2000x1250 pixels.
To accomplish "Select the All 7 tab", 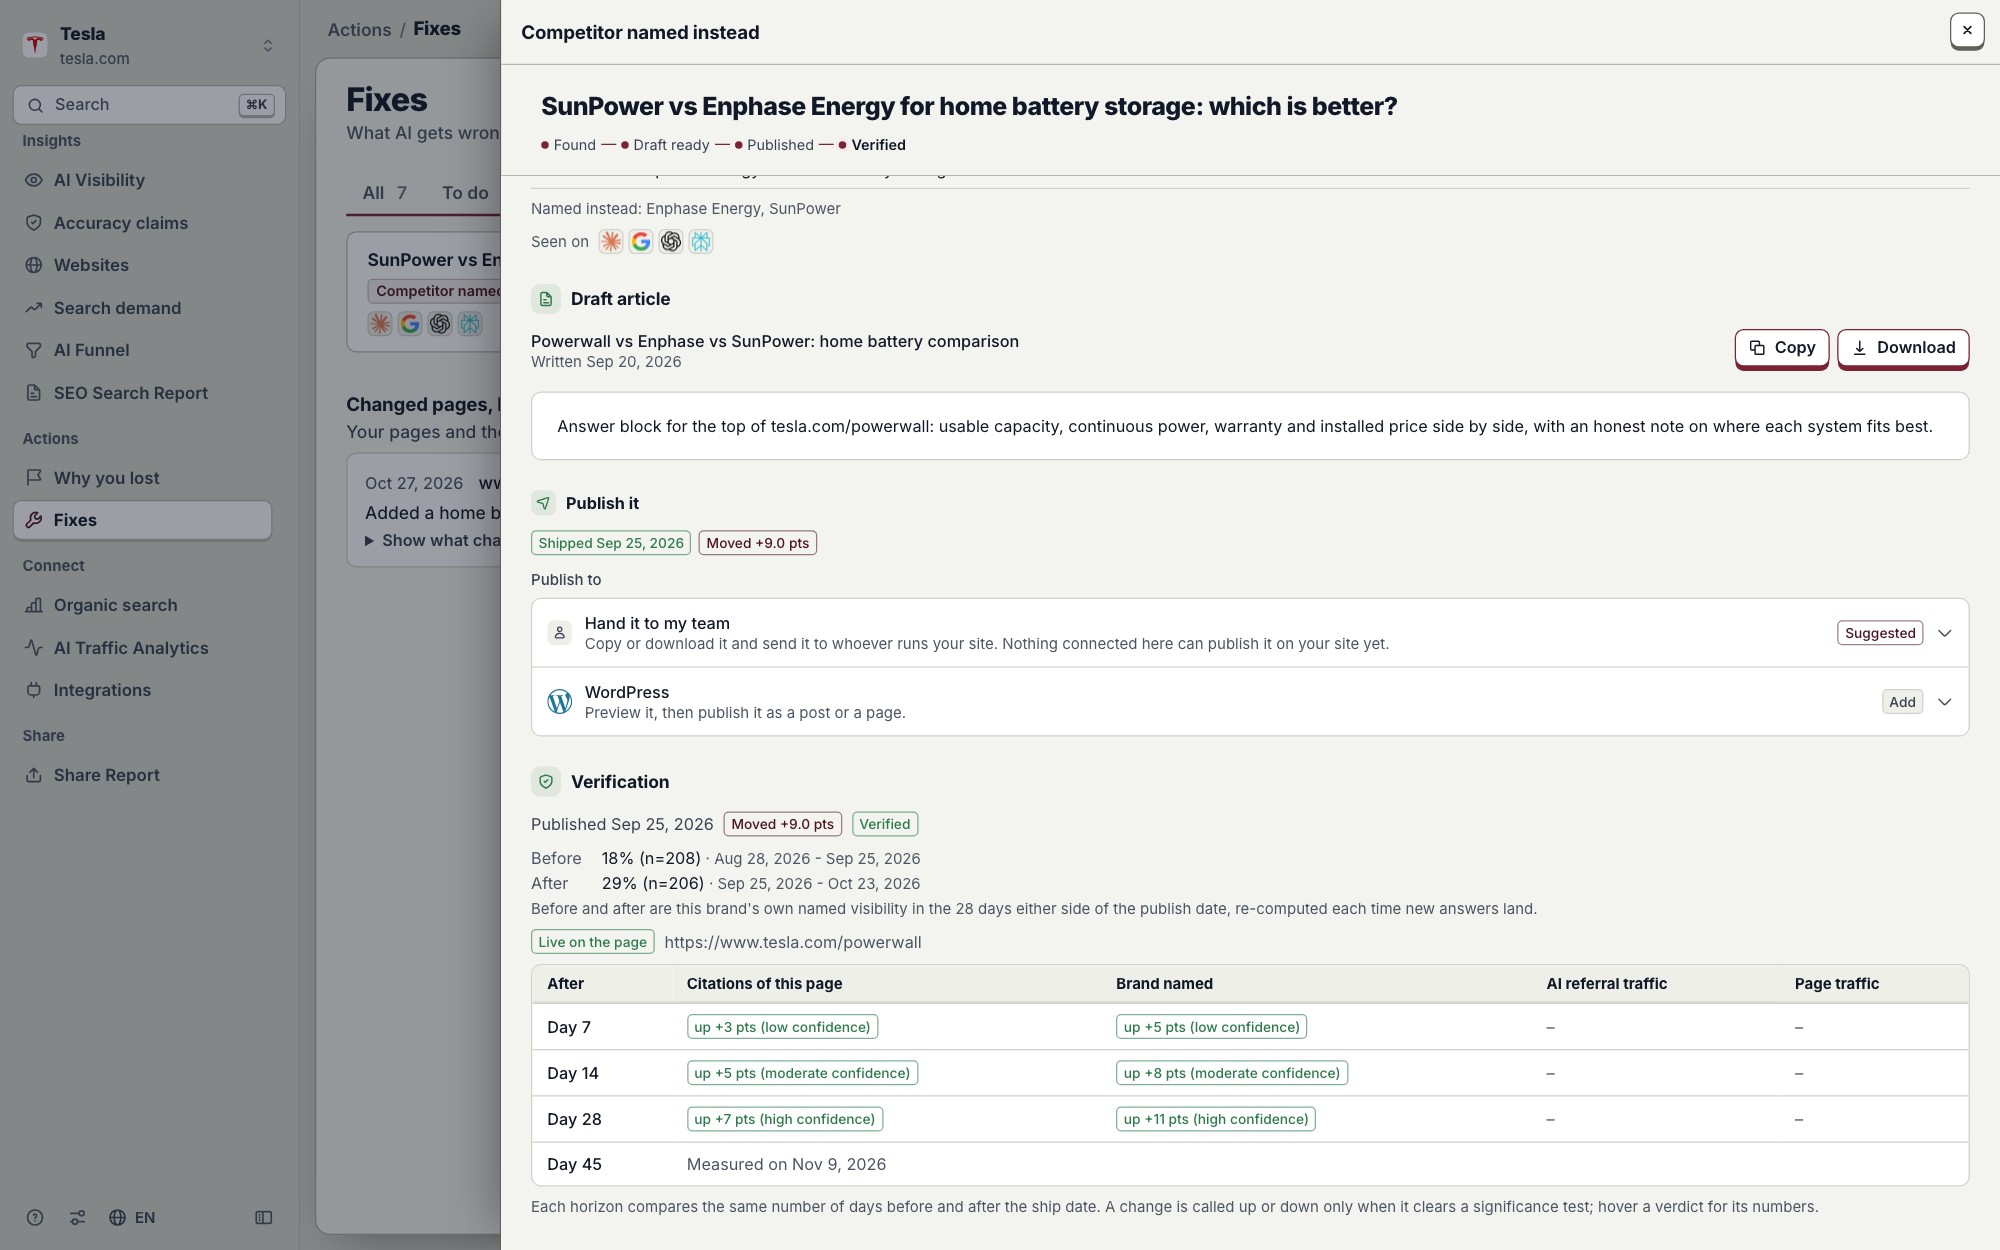I will (384, 193).
